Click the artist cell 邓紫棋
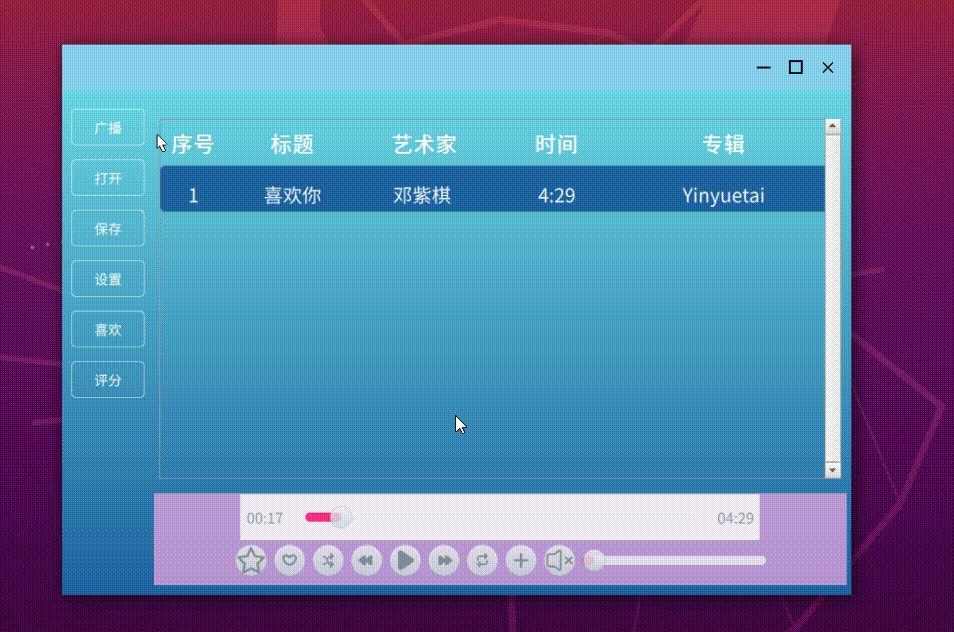Screen dimensions: 954x632 422,195
